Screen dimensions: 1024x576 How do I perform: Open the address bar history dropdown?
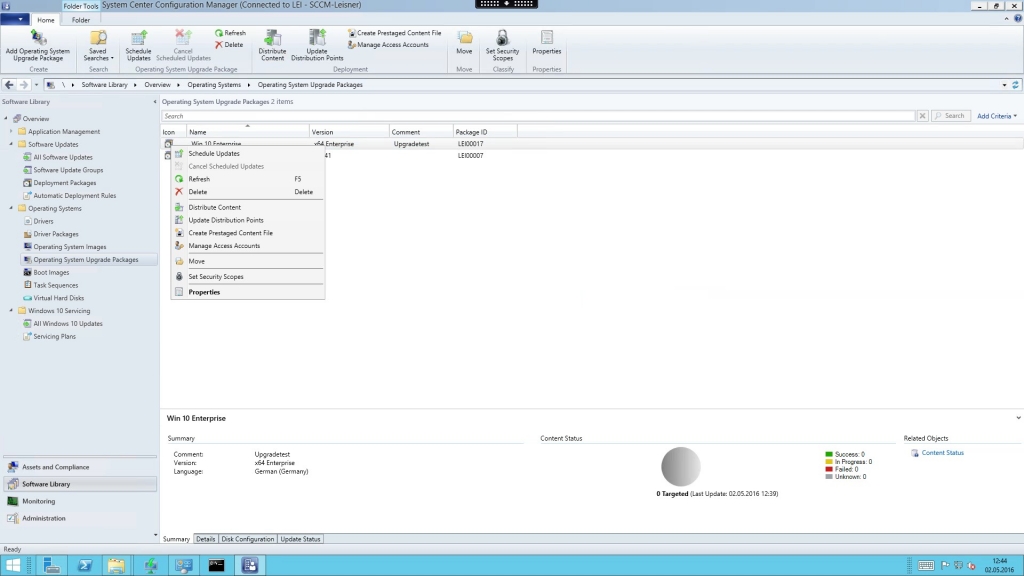tap(1004, 85)
